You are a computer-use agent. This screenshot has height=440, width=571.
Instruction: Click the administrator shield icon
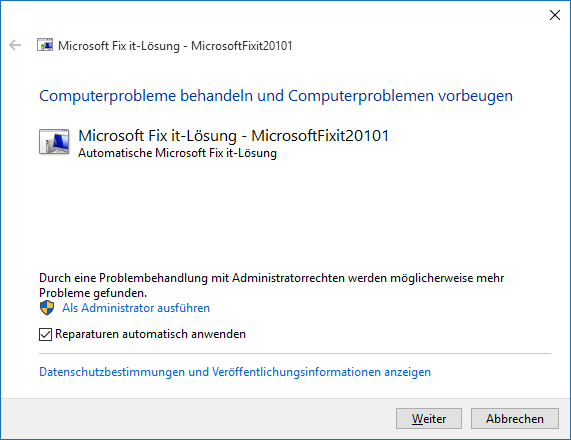pyautogui.click(x=47, y=308)
